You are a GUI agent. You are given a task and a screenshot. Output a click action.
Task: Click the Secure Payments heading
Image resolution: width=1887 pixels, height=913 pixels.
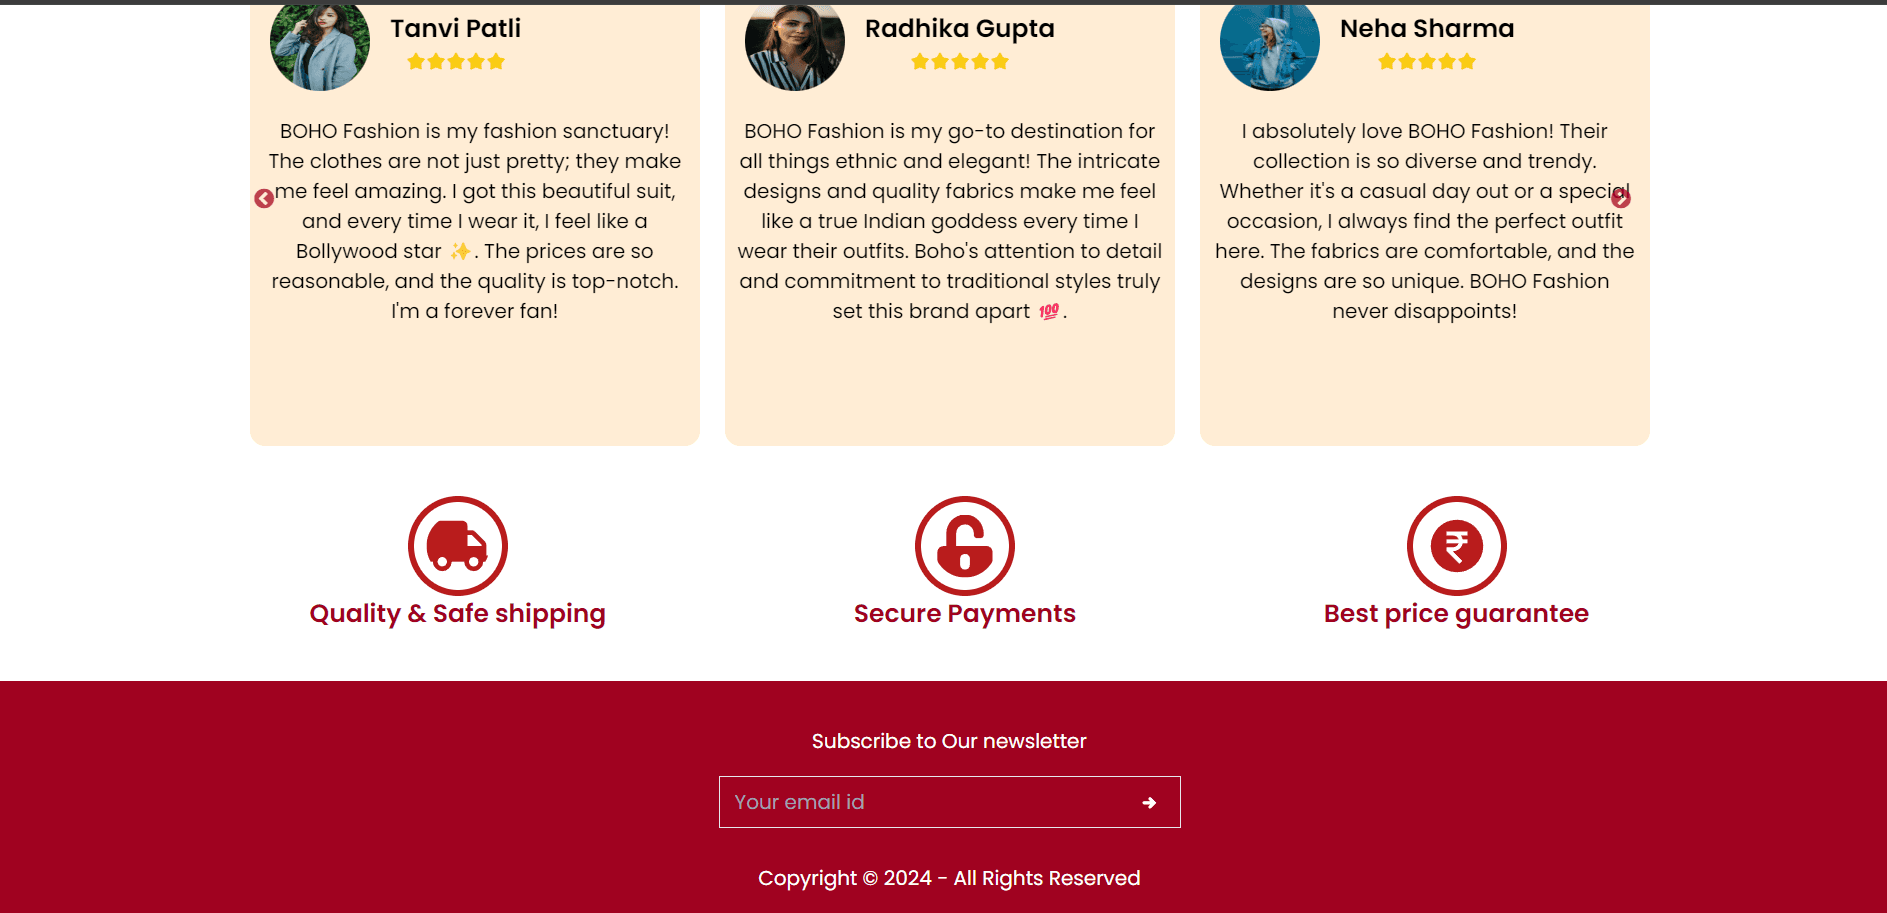(965, 614)
